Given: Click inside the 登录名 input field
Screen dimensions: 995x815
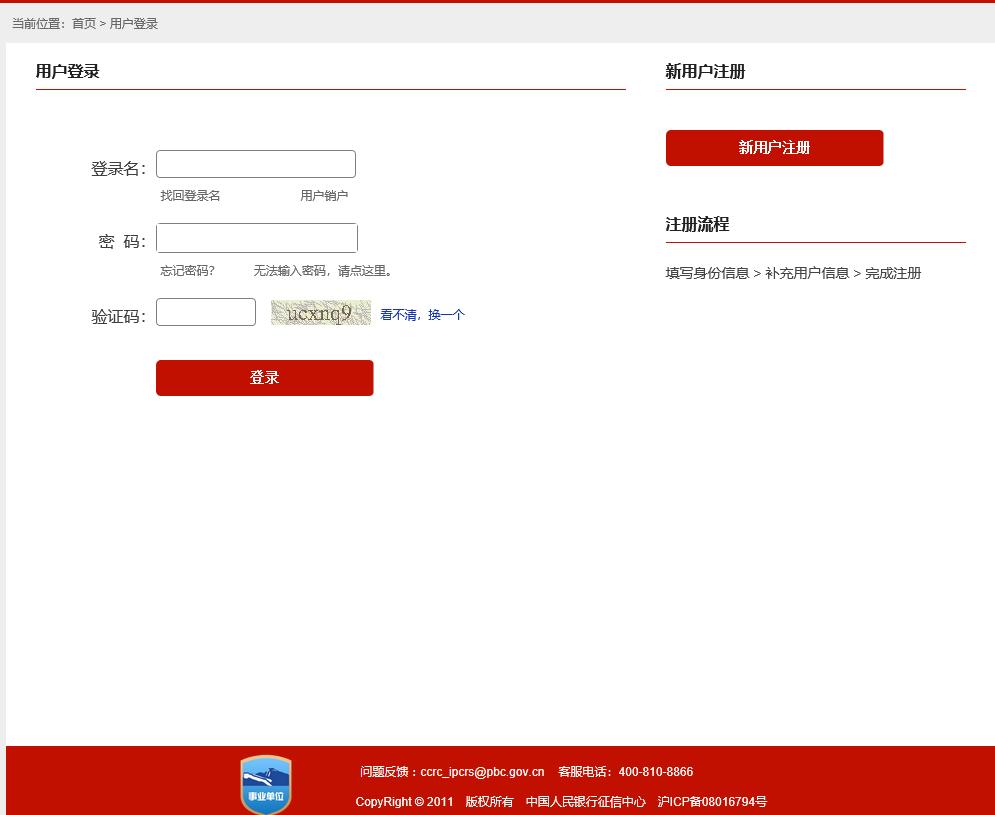Looking at the screenshot, I should [255, 163].
